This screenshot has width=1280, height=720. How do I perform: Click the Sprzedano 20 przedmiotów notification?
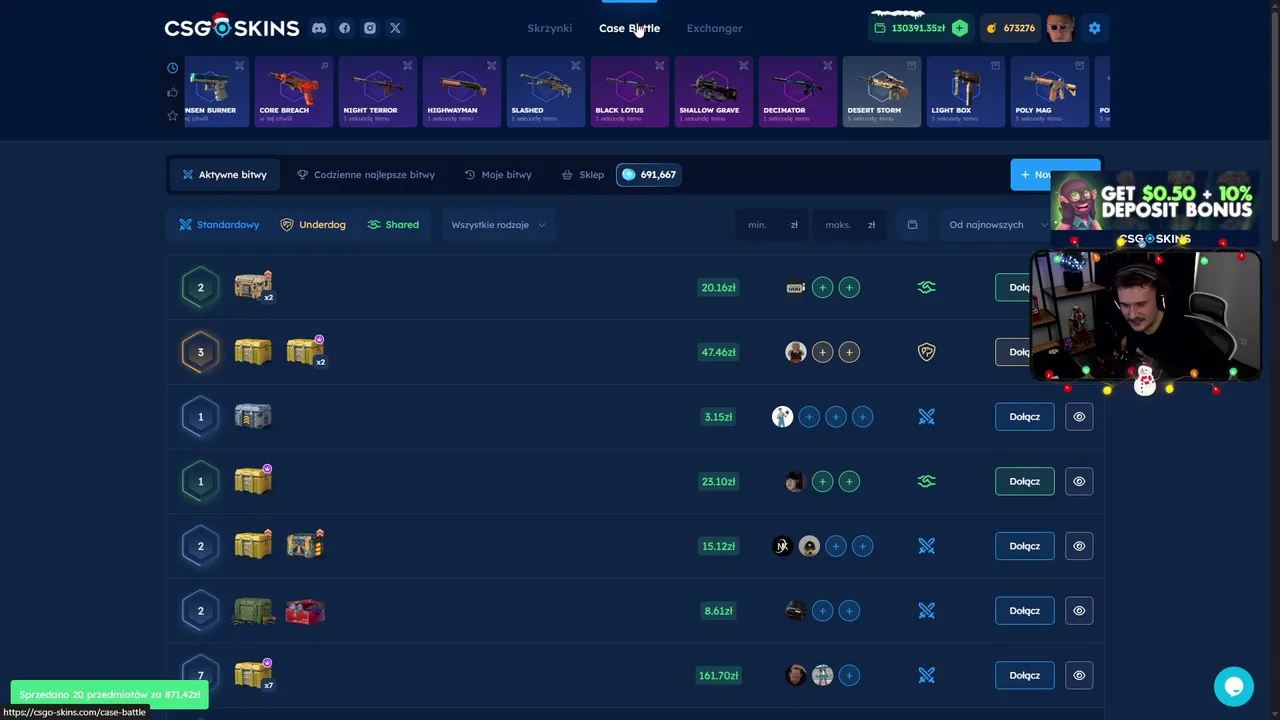[x=109, y=694]
